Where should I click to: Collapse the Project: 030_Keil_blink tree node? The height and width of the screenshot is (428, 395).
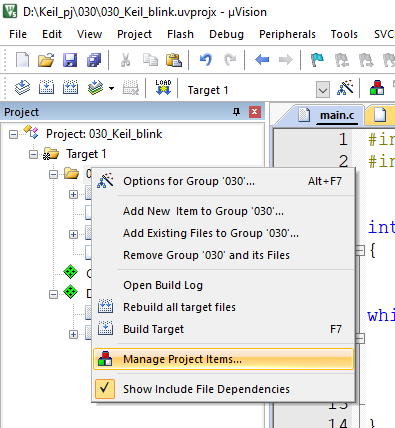coord(13,135)
